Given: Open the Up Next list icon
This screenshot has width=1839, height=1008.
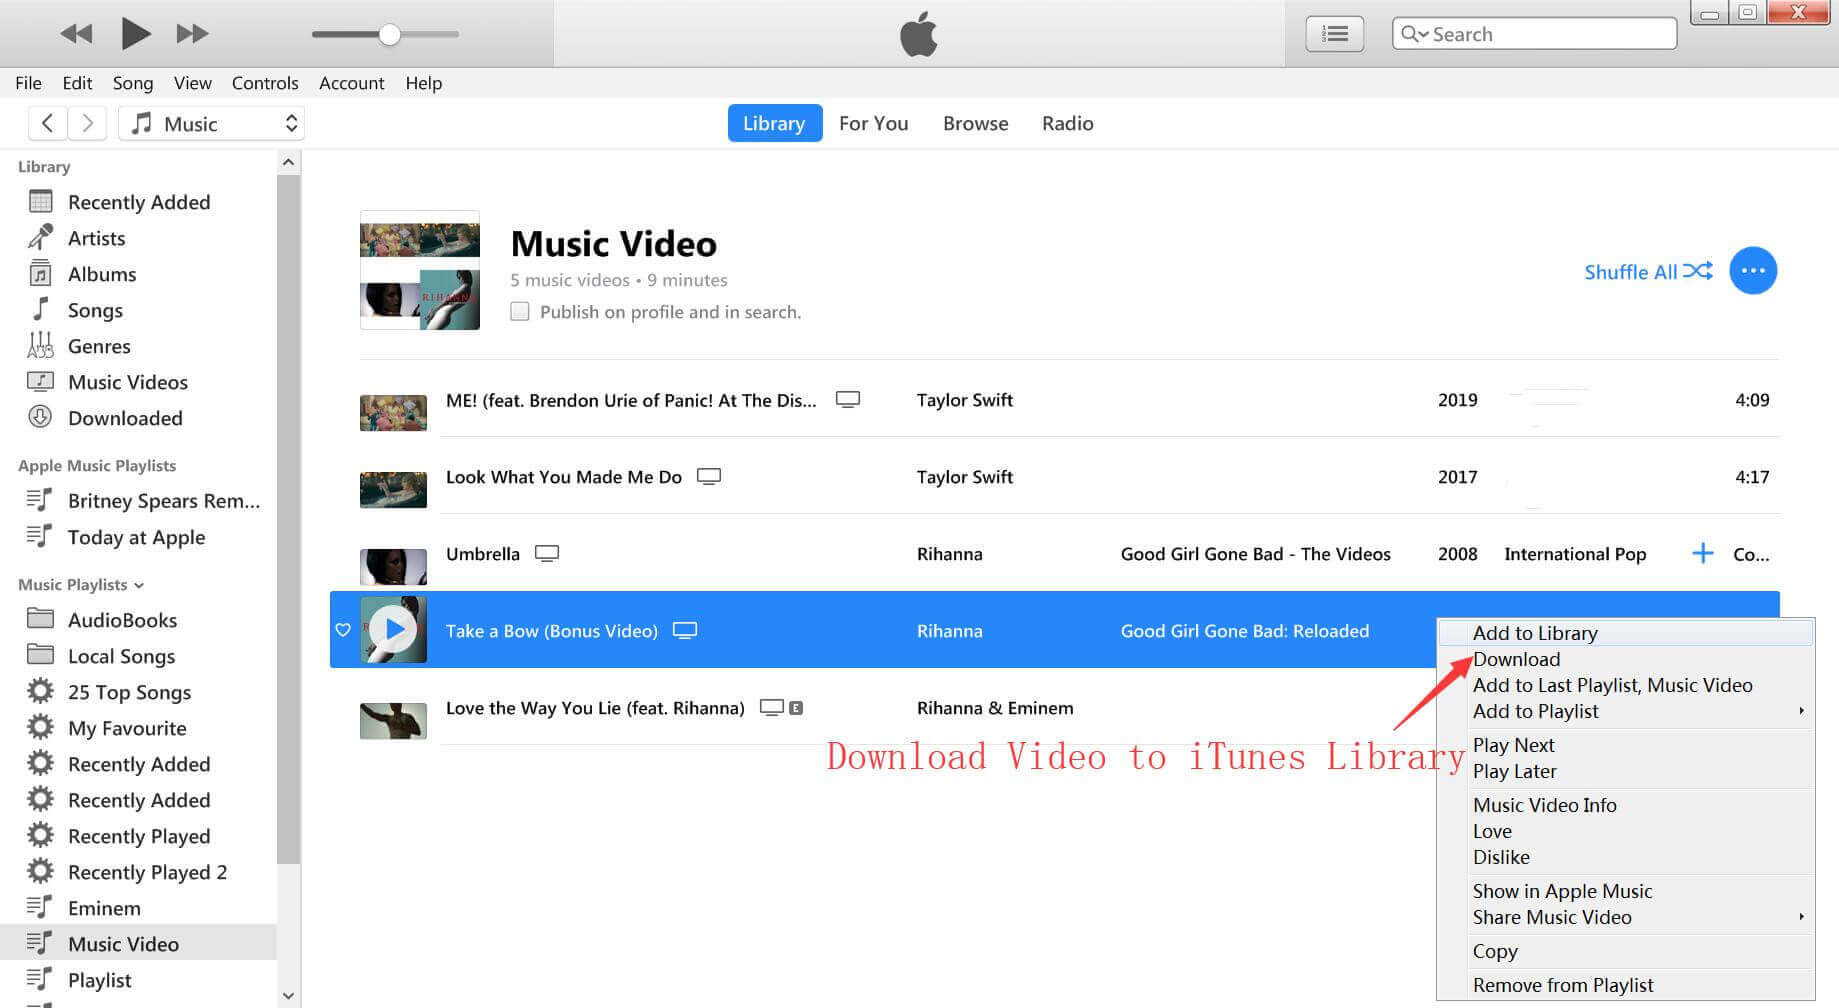Looking at the screenshot, I should click(1334, 34).
